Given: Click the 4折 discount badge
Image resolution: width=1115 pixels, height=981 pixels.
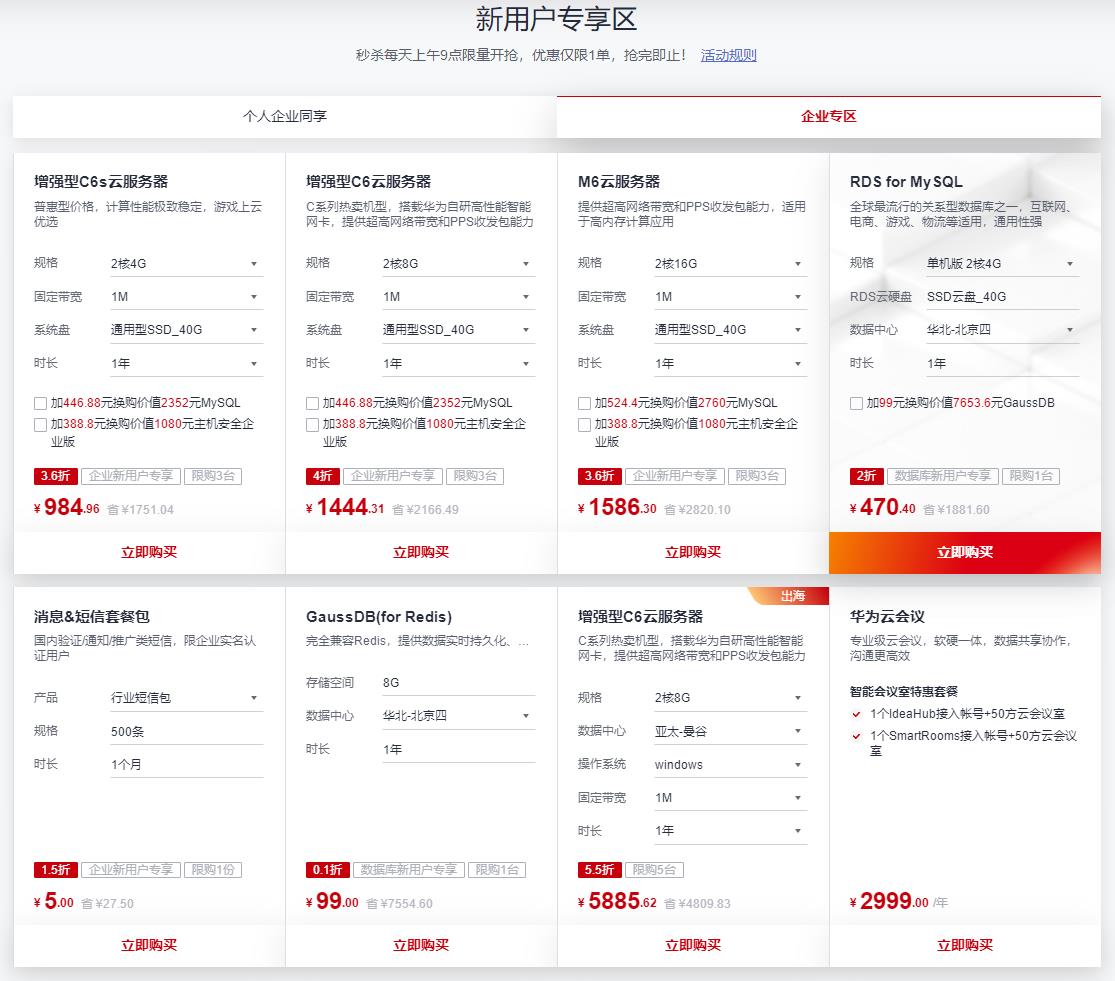Looking at the screenshot, I should coord(323,476).
